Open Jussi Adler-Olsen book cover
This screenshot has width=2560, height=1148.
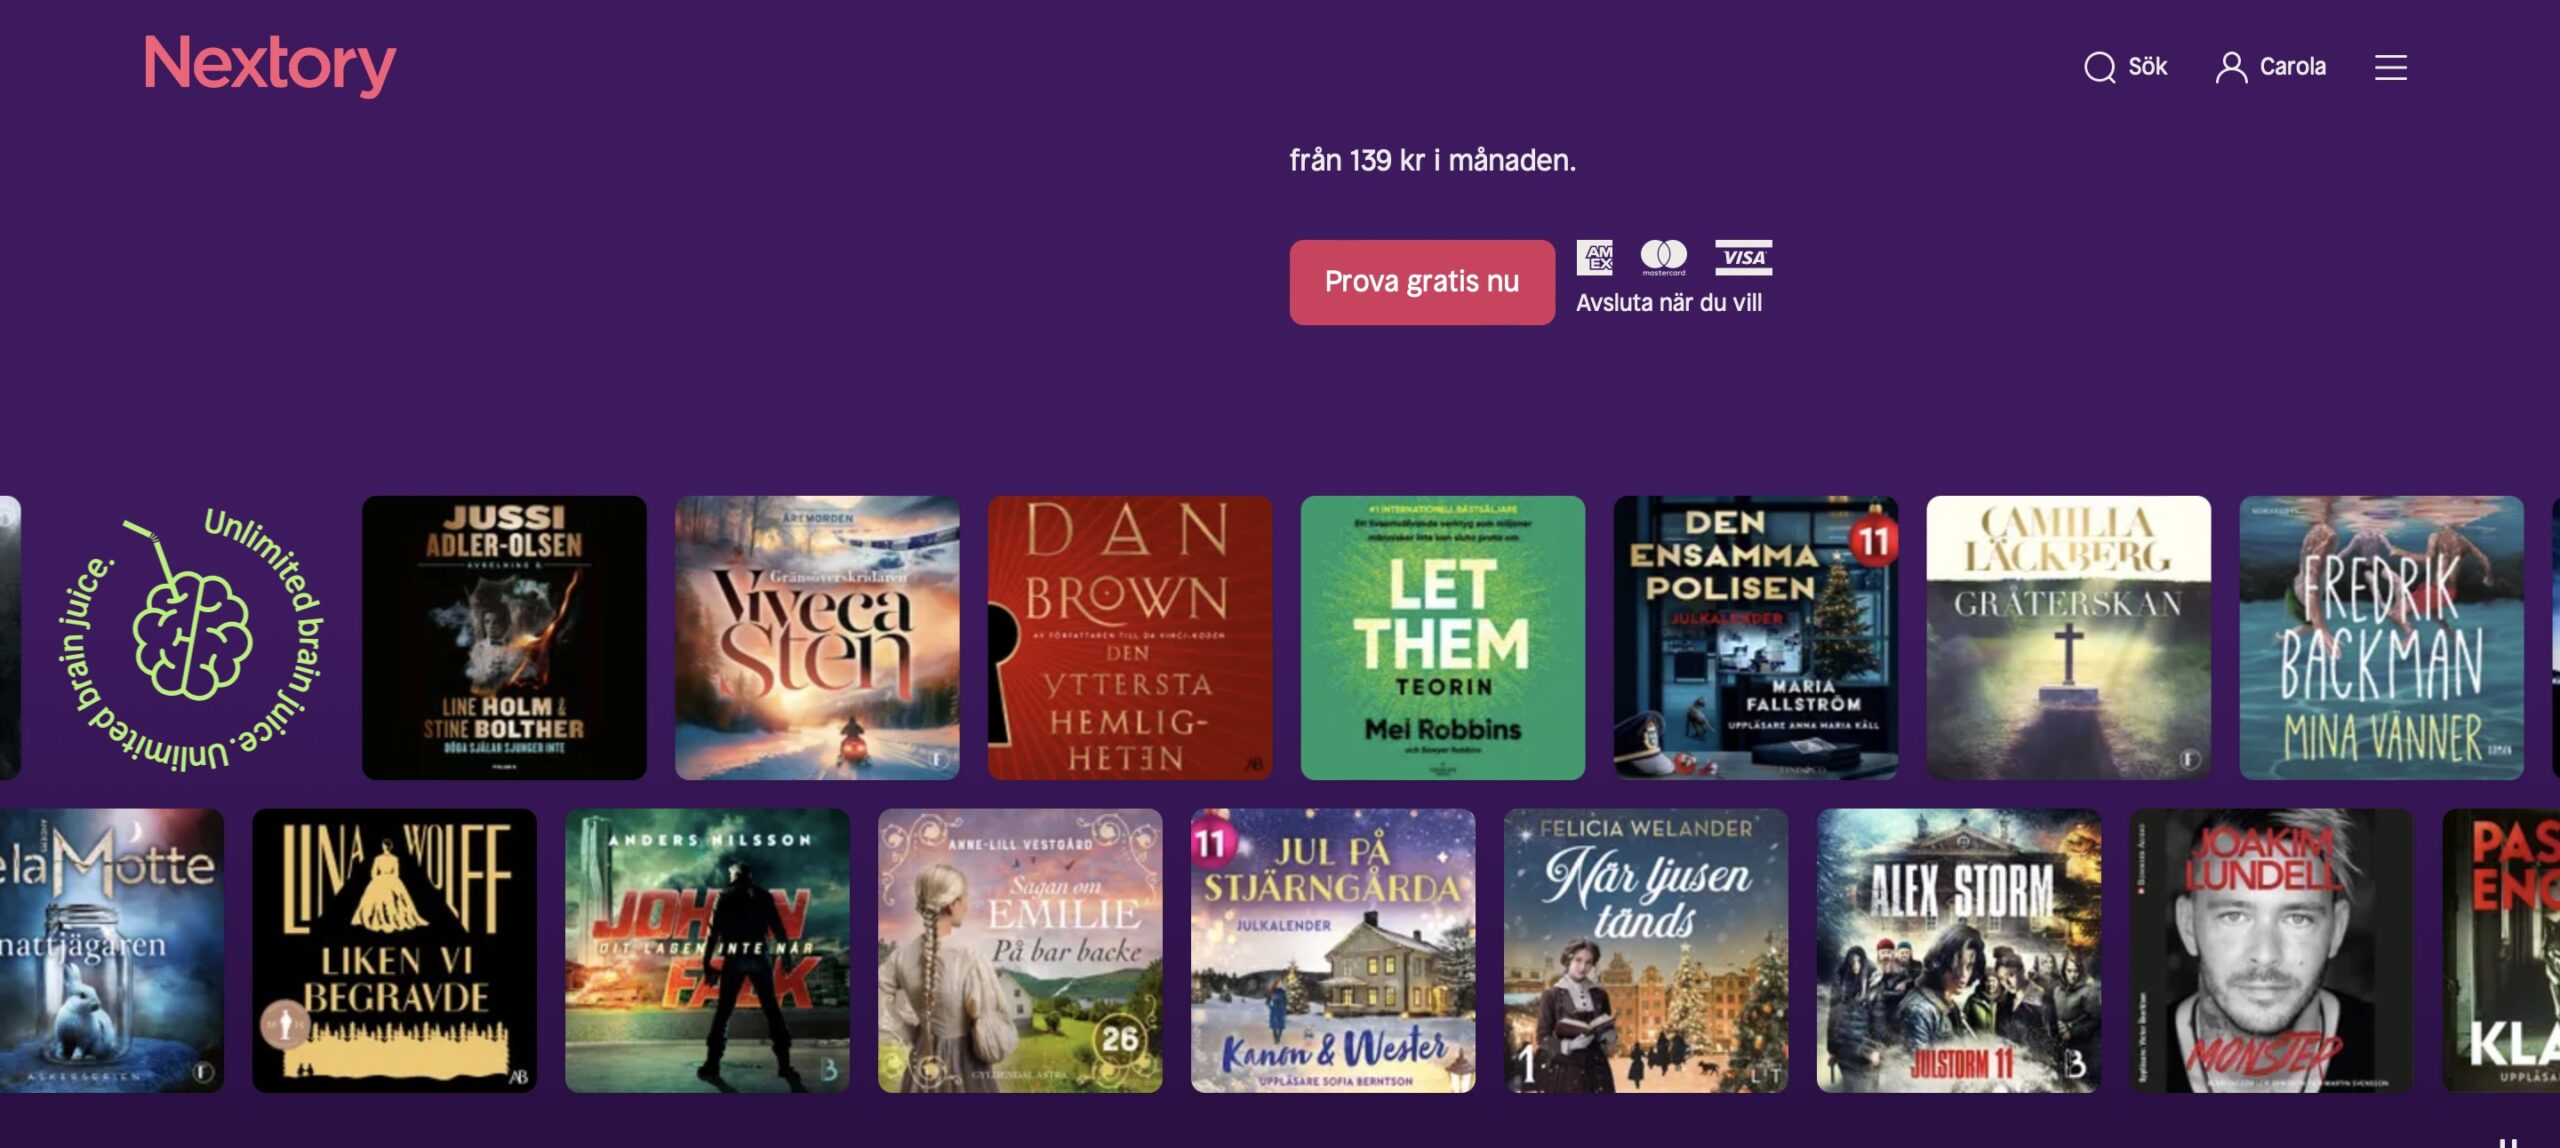[x=504, y=638]
